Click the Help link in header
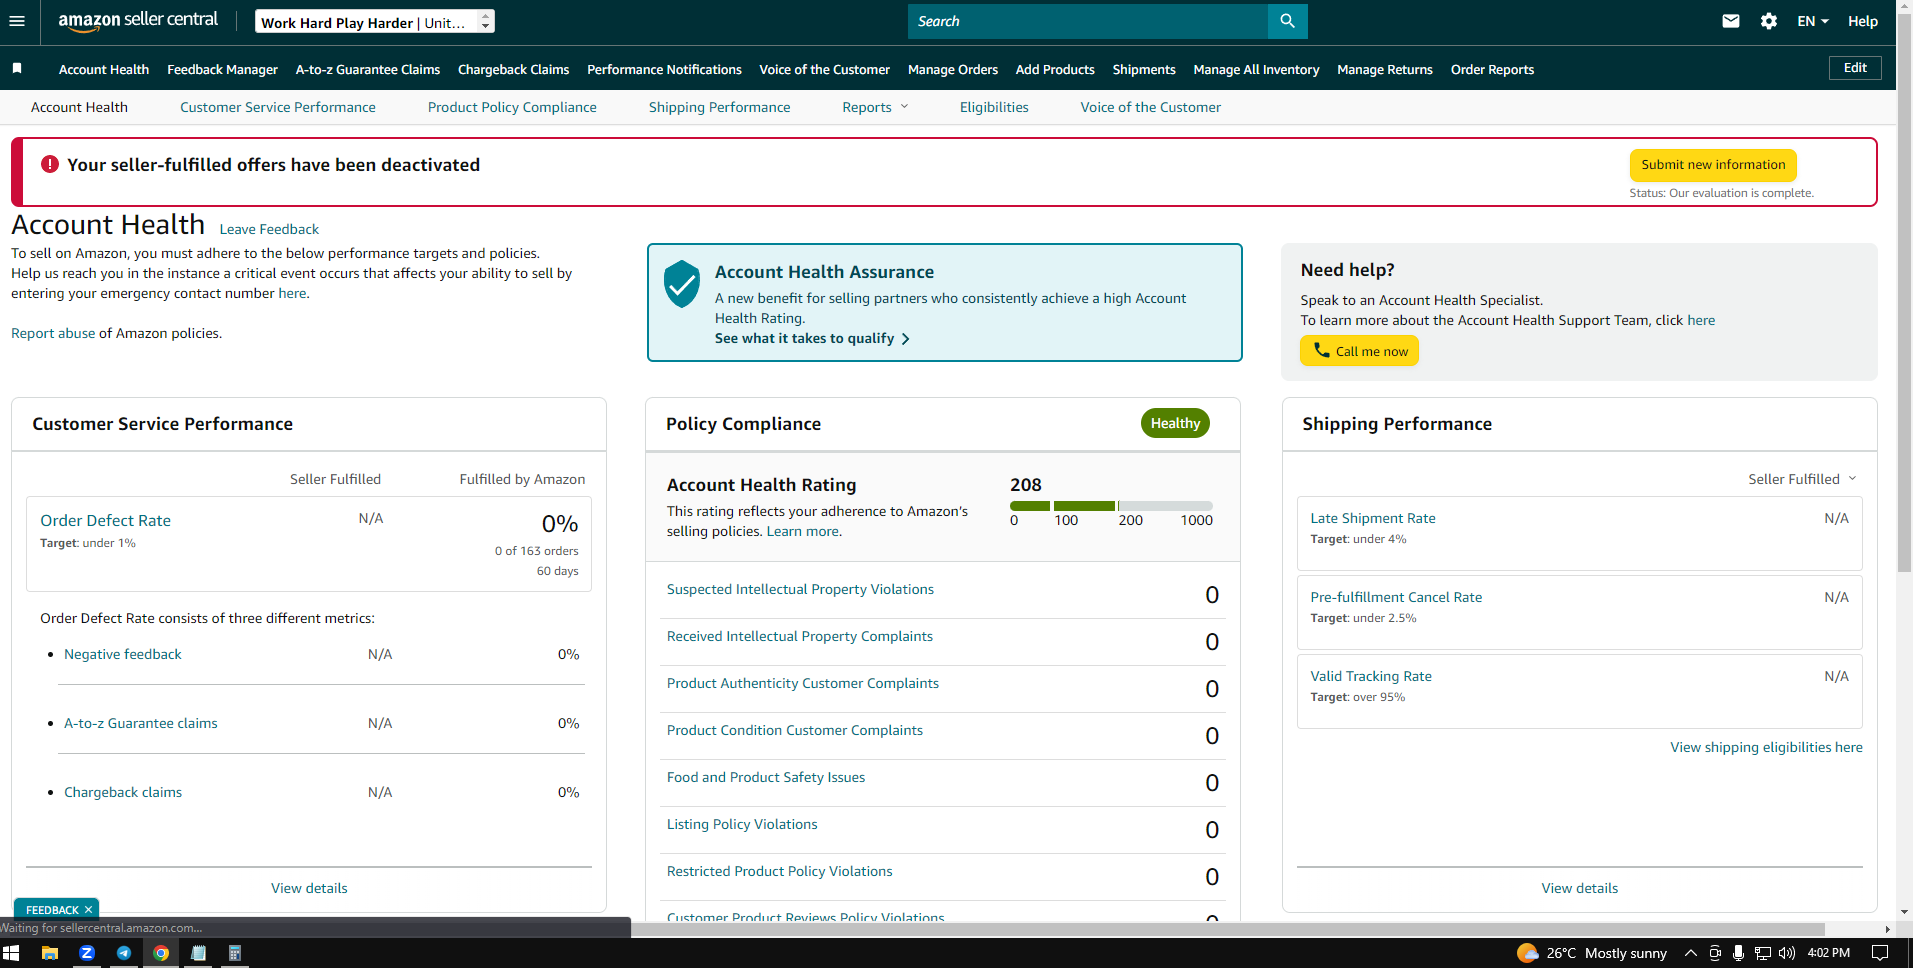1913x968 pixels. point(1863,21)
